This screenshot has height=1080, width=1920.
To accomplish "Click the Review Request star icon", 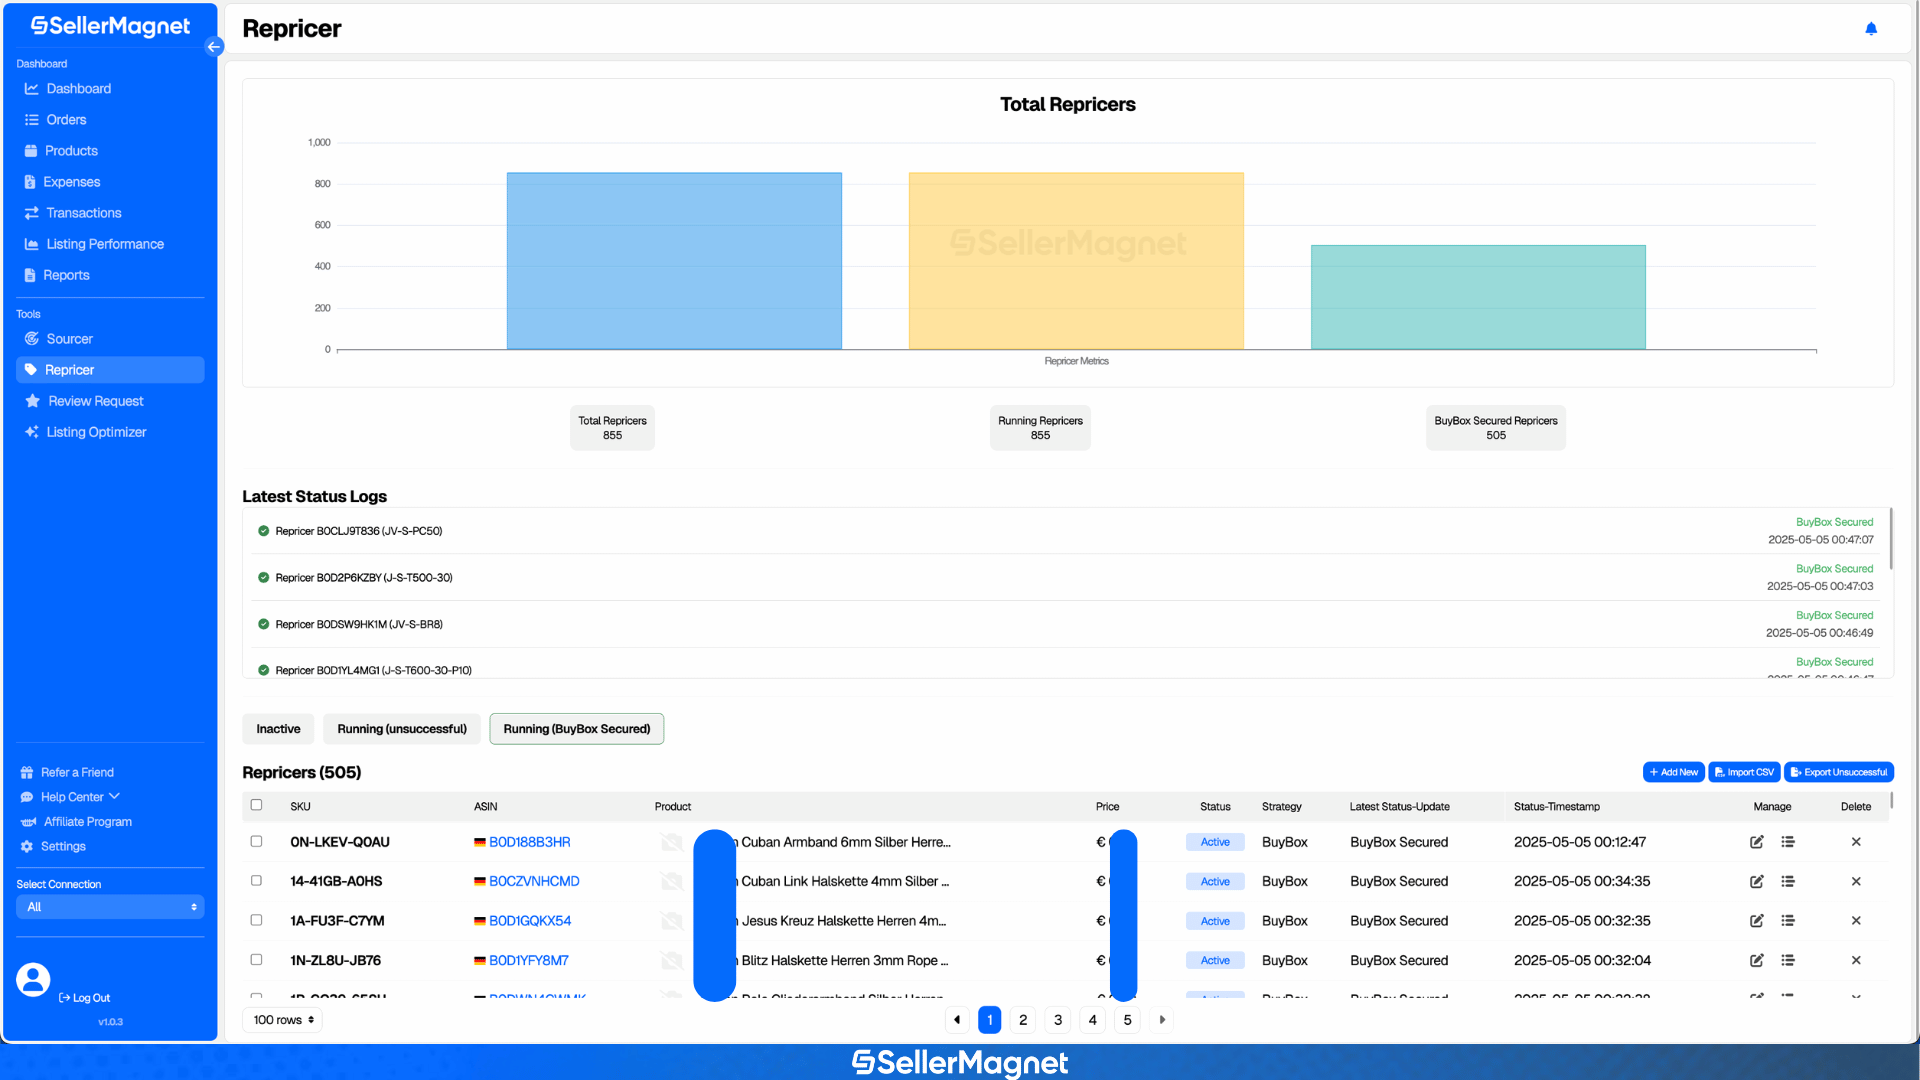I will click(x=33, y=401).
